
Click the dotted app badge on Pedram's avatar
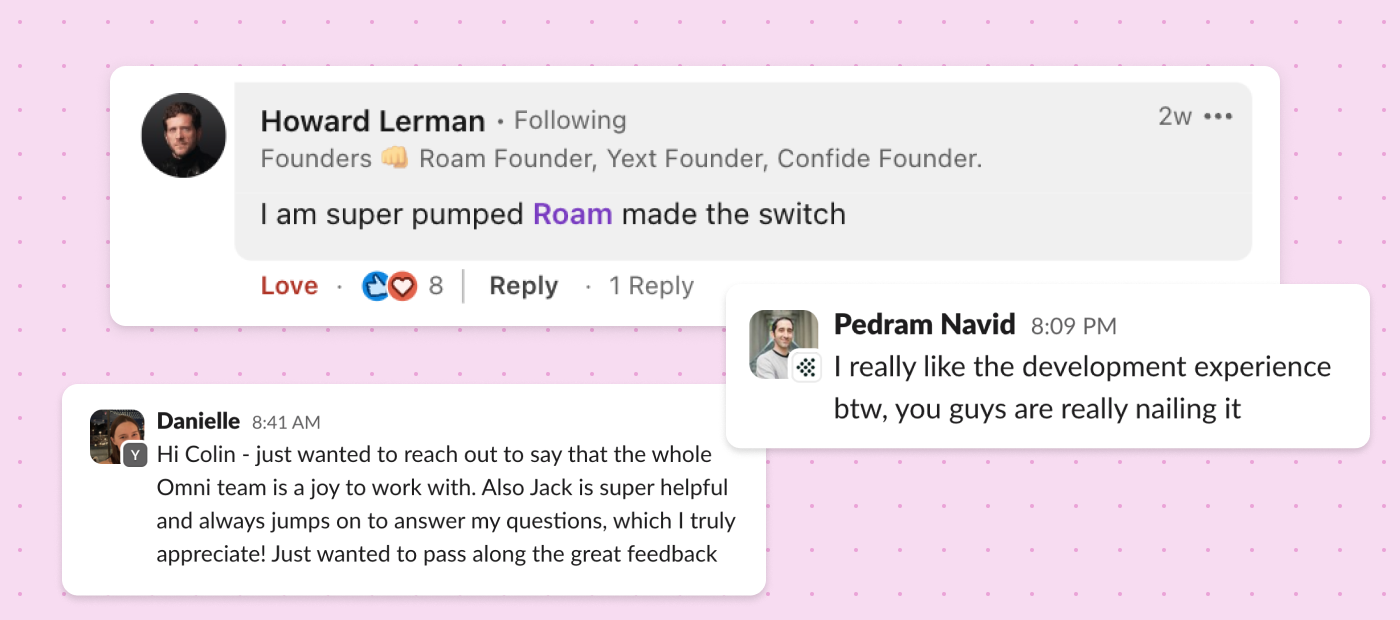coord(807,367)
